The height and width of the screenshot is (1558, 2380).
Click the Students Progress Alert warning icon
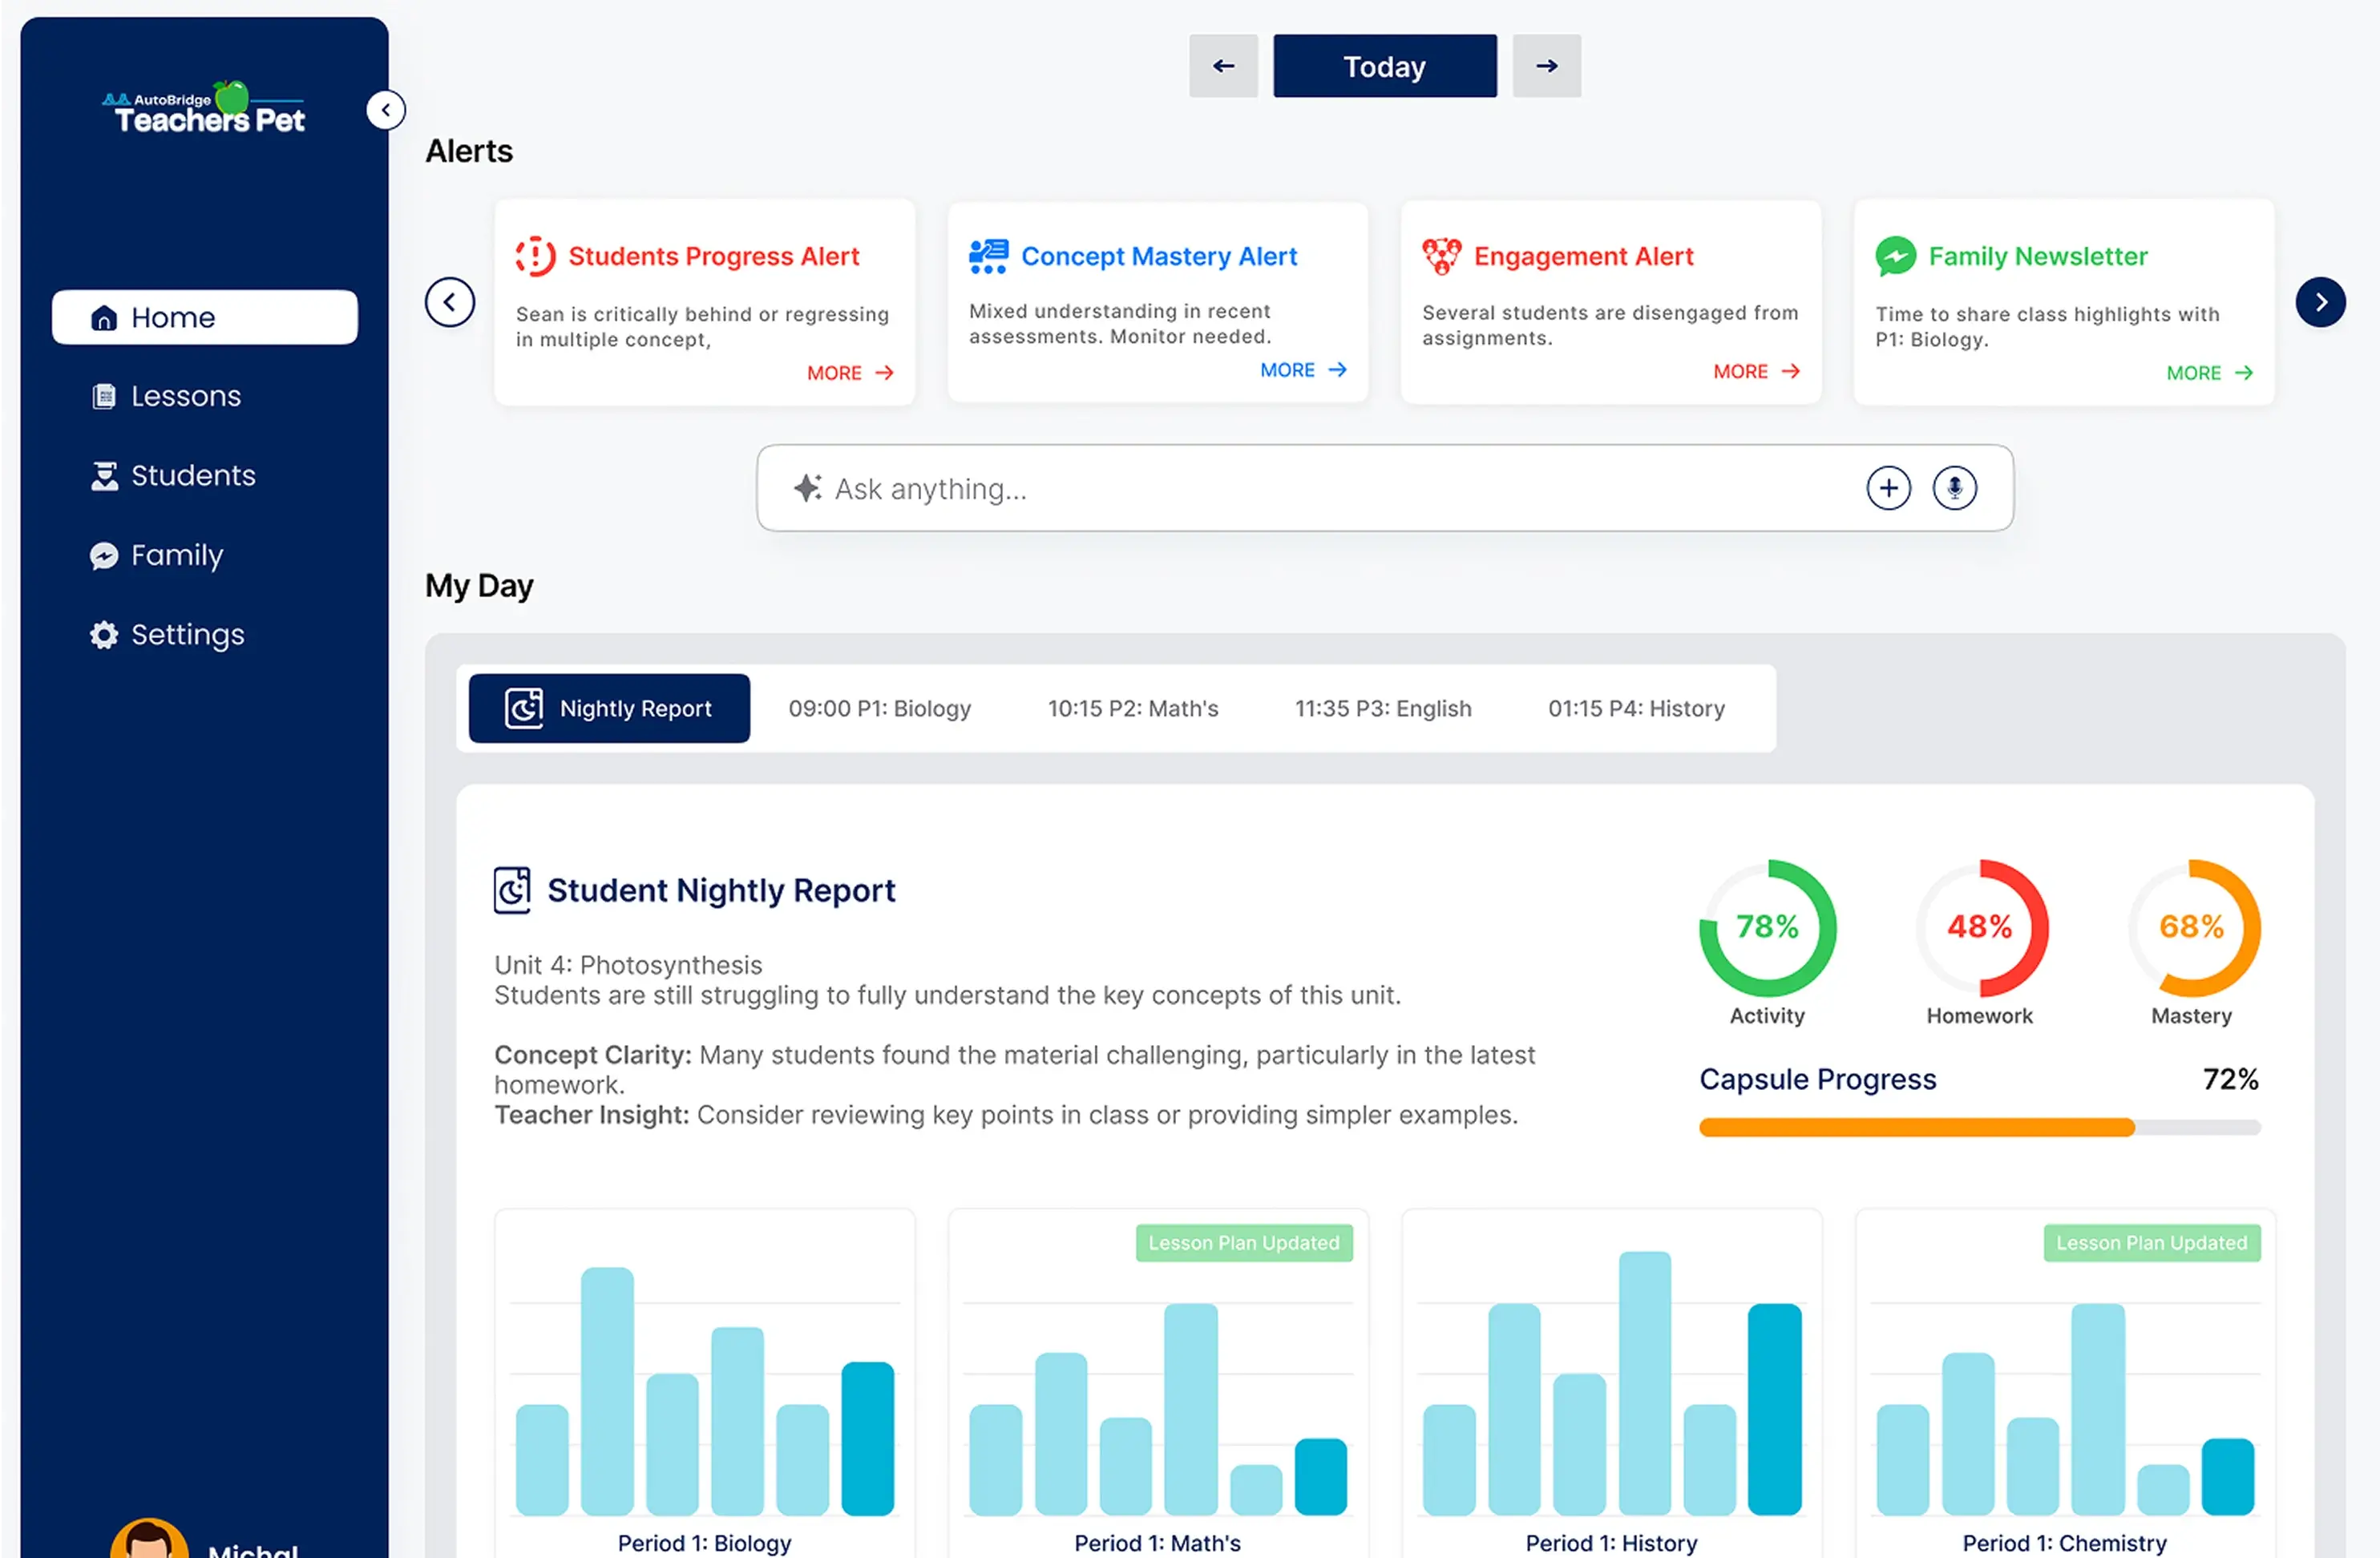click(x=535, y=256)
